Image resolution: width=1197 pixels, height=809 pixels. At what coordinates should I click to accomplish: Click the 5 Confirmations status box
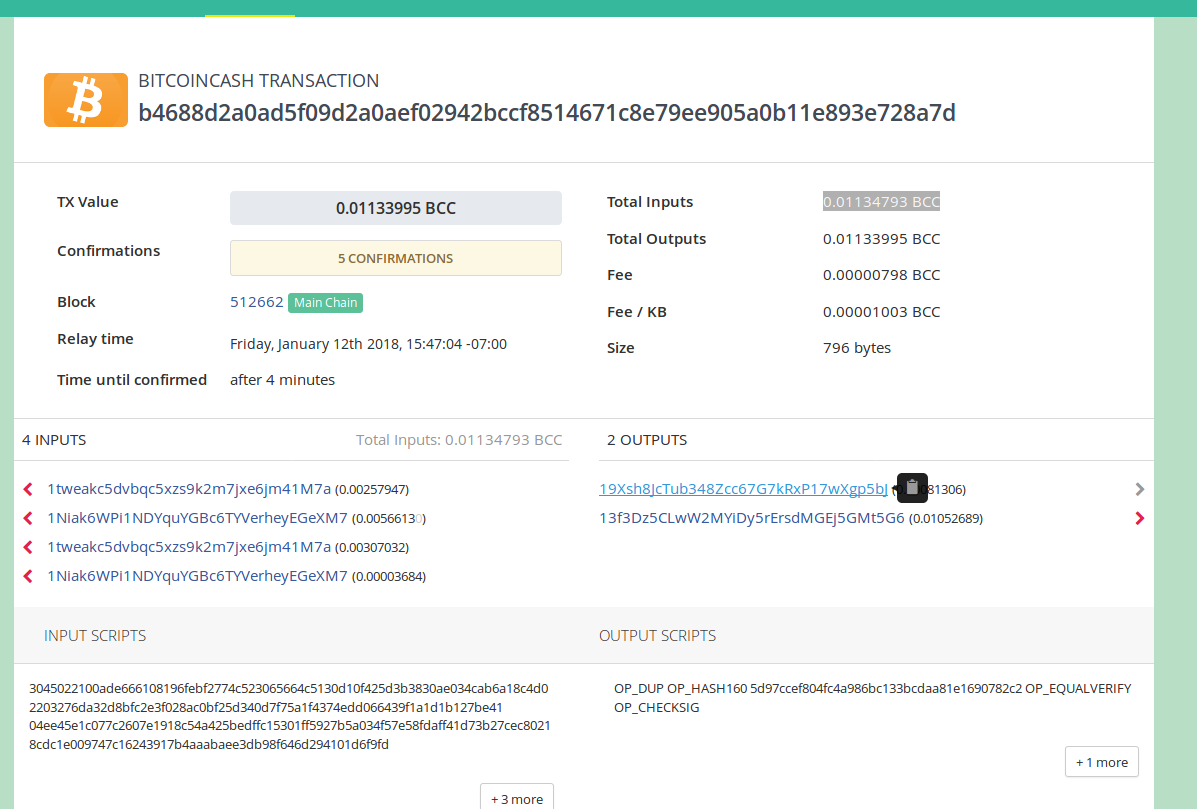395,258
